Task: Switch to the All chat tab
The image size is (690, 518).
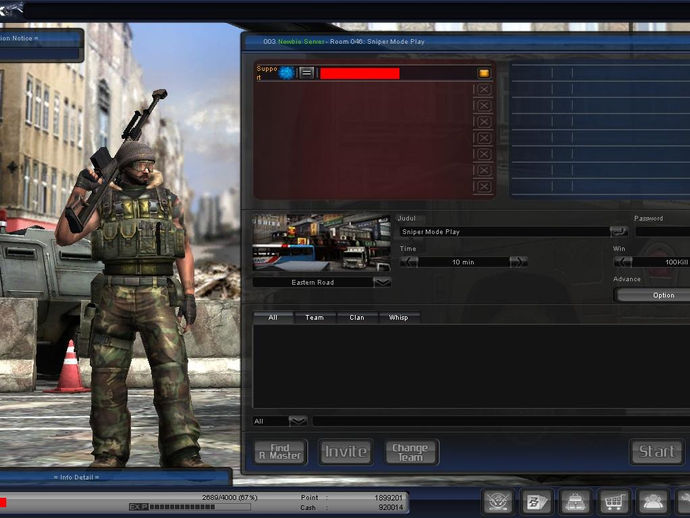Action: pos(273,317)
